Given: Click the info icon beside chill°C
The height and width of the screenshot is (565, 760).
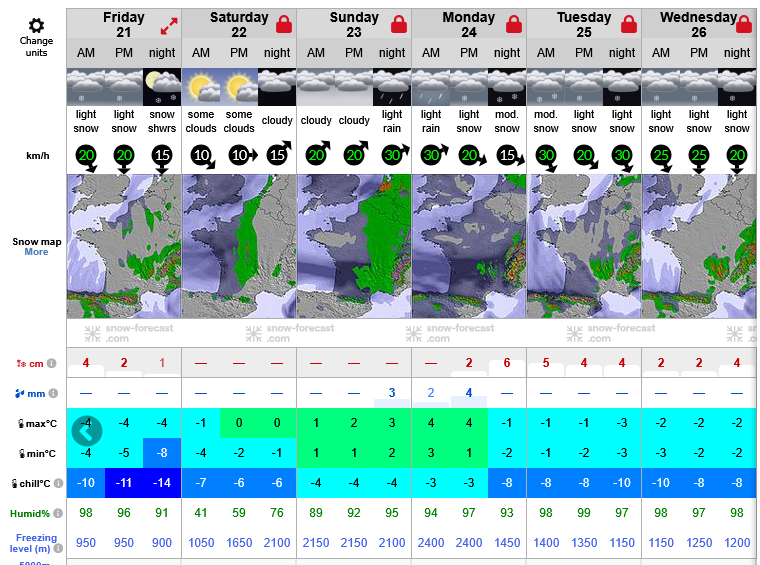Looking at the screenshot, I should 58,483.
